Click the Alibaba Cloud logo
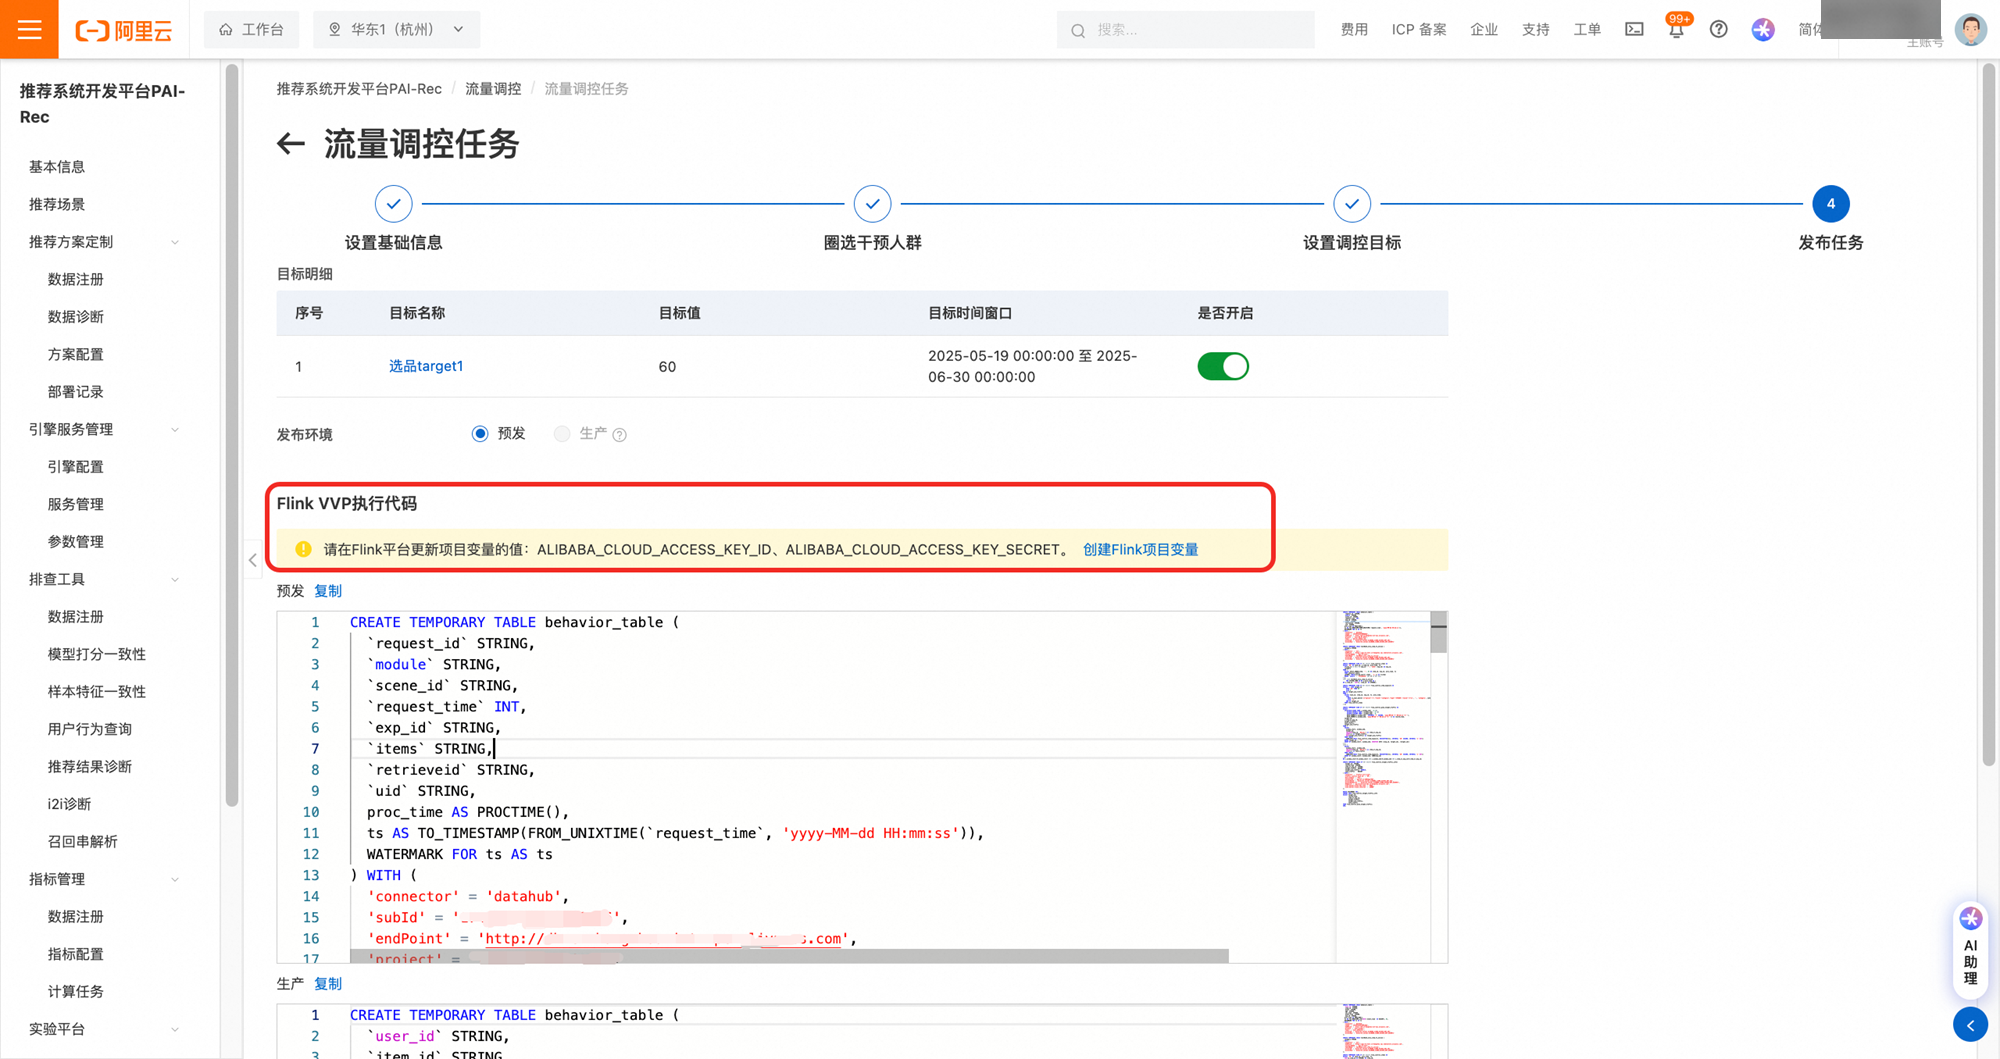Image resolution: width=2000 pixels, height=1059 pixels. point(123,30)
